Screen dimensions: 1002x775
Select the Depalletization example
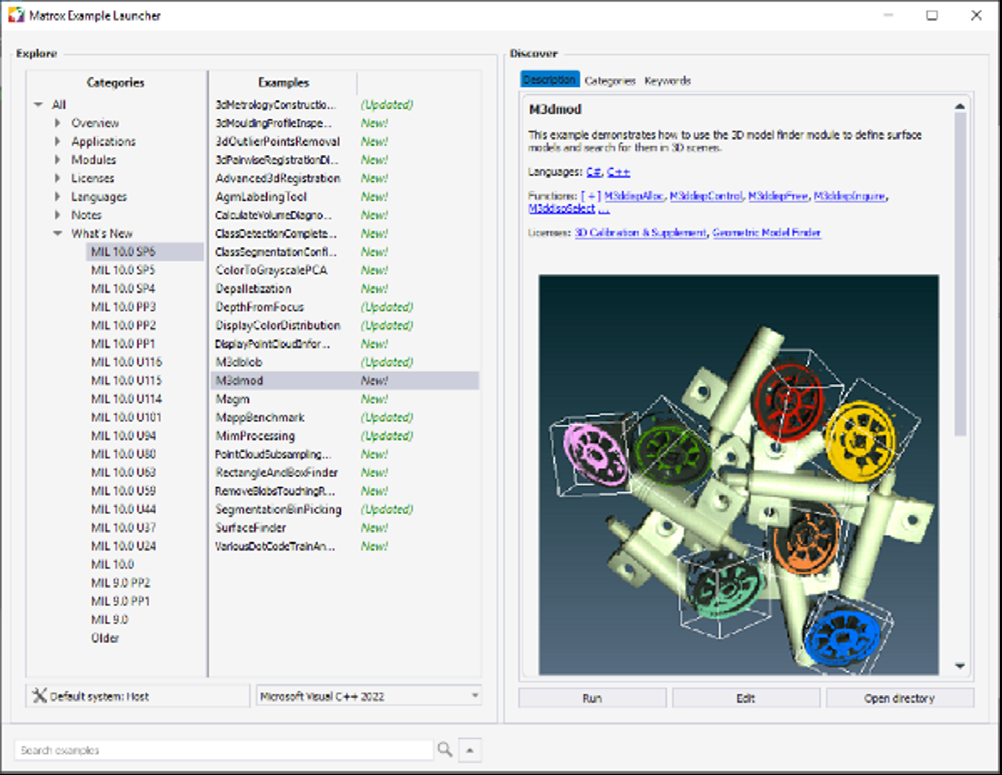(253, 289)
